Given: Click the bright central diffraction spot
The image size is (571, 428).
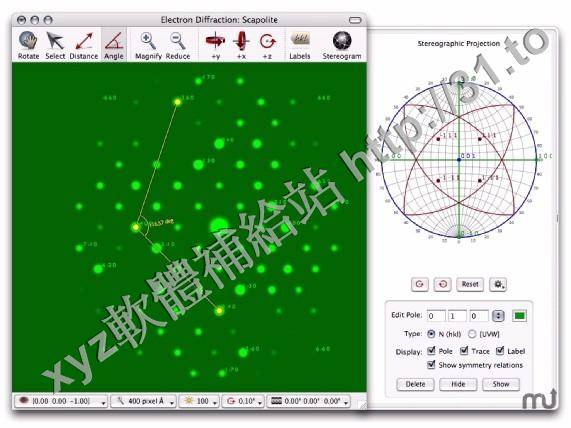Looking at the screenshot, I should pyautogui.click(x=219, y=226).
